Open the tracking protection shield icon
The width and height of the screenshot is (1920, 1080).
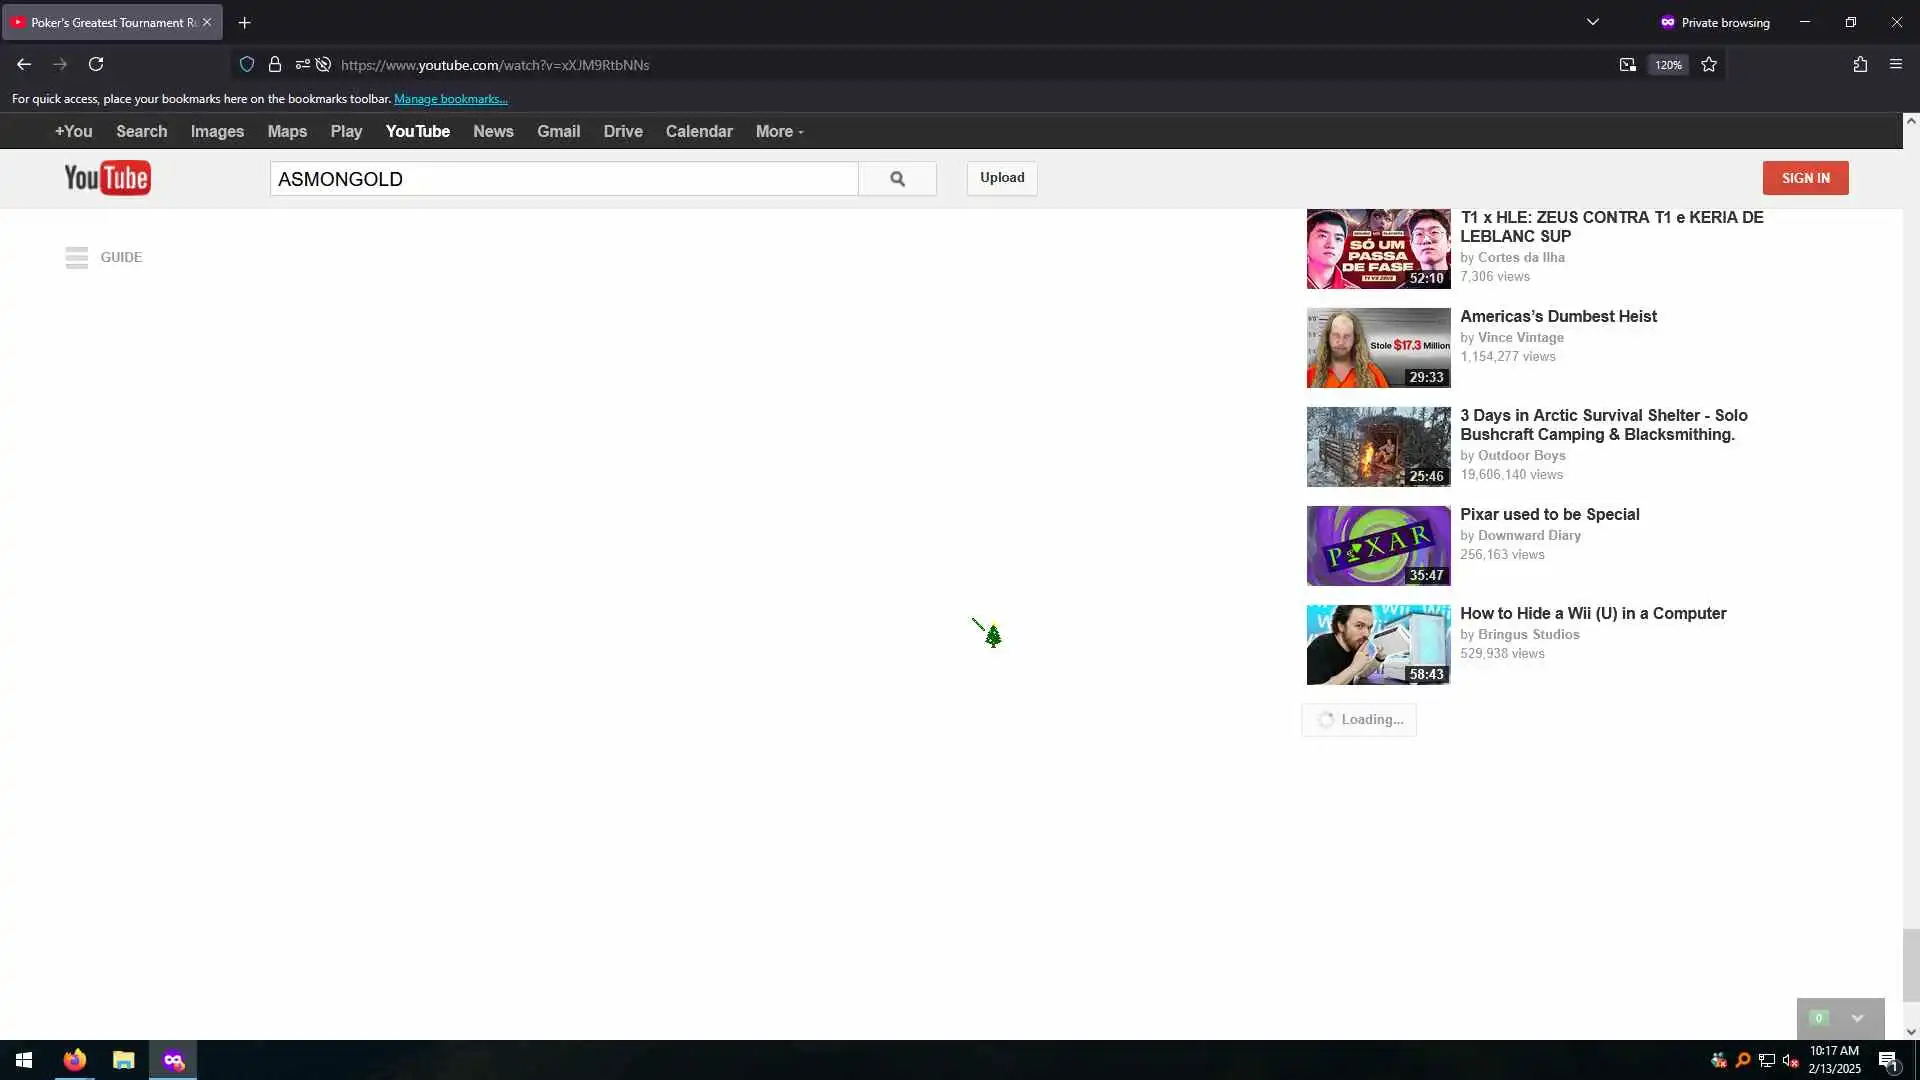click(x=247, y=64)
